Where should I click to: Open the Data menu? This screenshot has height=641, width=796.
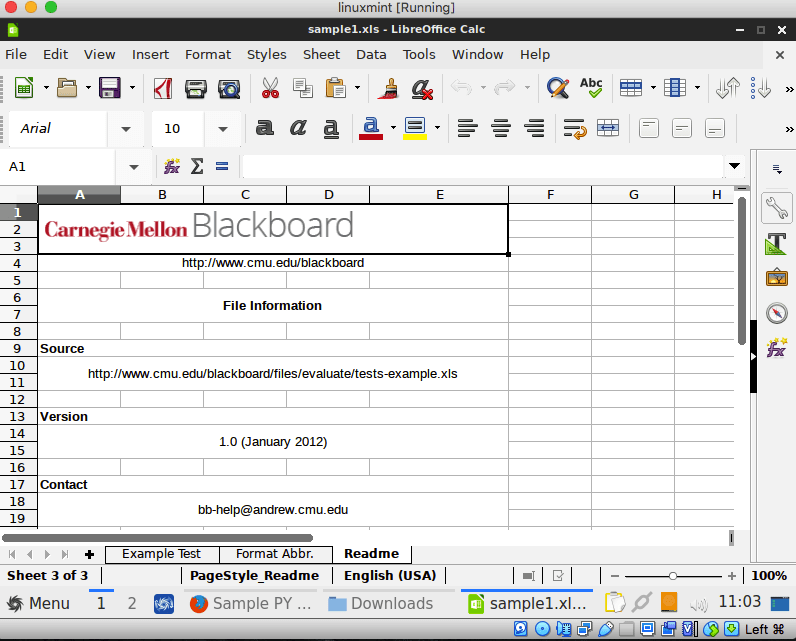[x=371, y=54]
